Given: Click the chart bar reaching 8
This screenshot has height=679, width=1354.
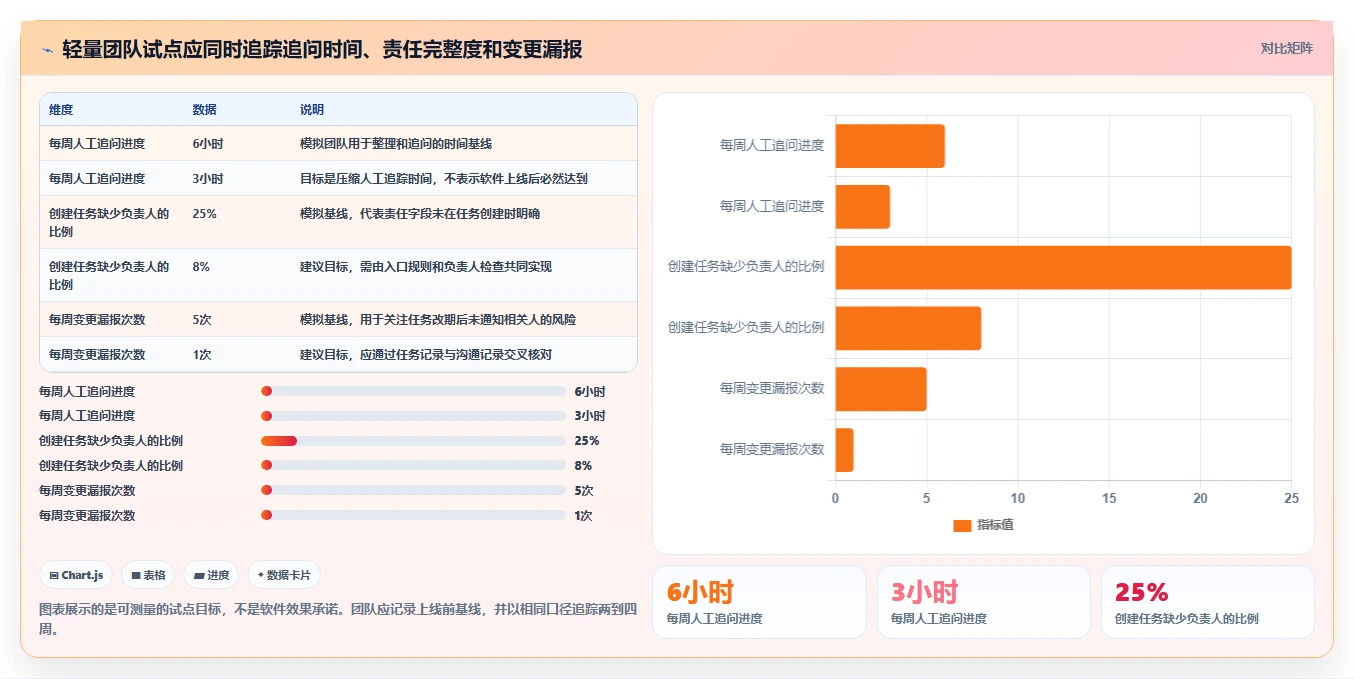Looking at the screenshot, I should point(908,328).
